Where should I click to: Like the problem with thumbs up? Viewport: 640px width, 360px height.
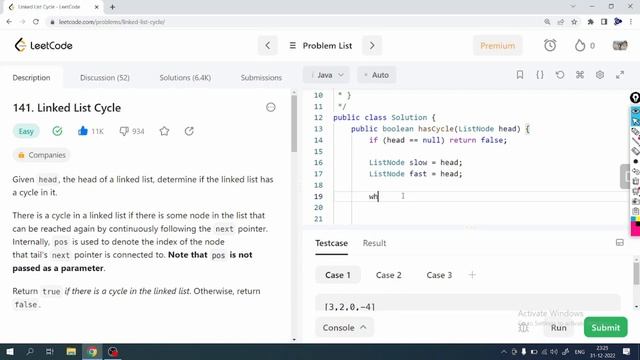[x=82, y=131]
